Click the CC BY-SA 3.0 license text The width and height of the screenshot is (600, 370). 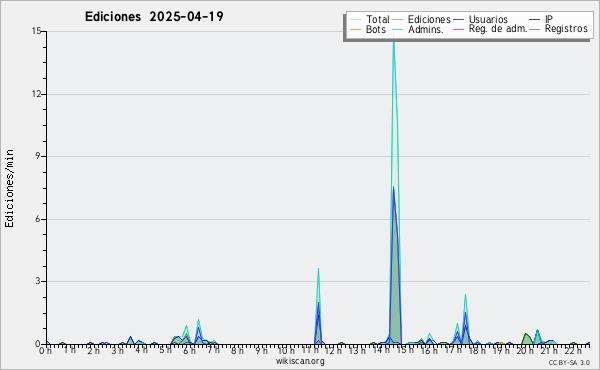[569, 362]
